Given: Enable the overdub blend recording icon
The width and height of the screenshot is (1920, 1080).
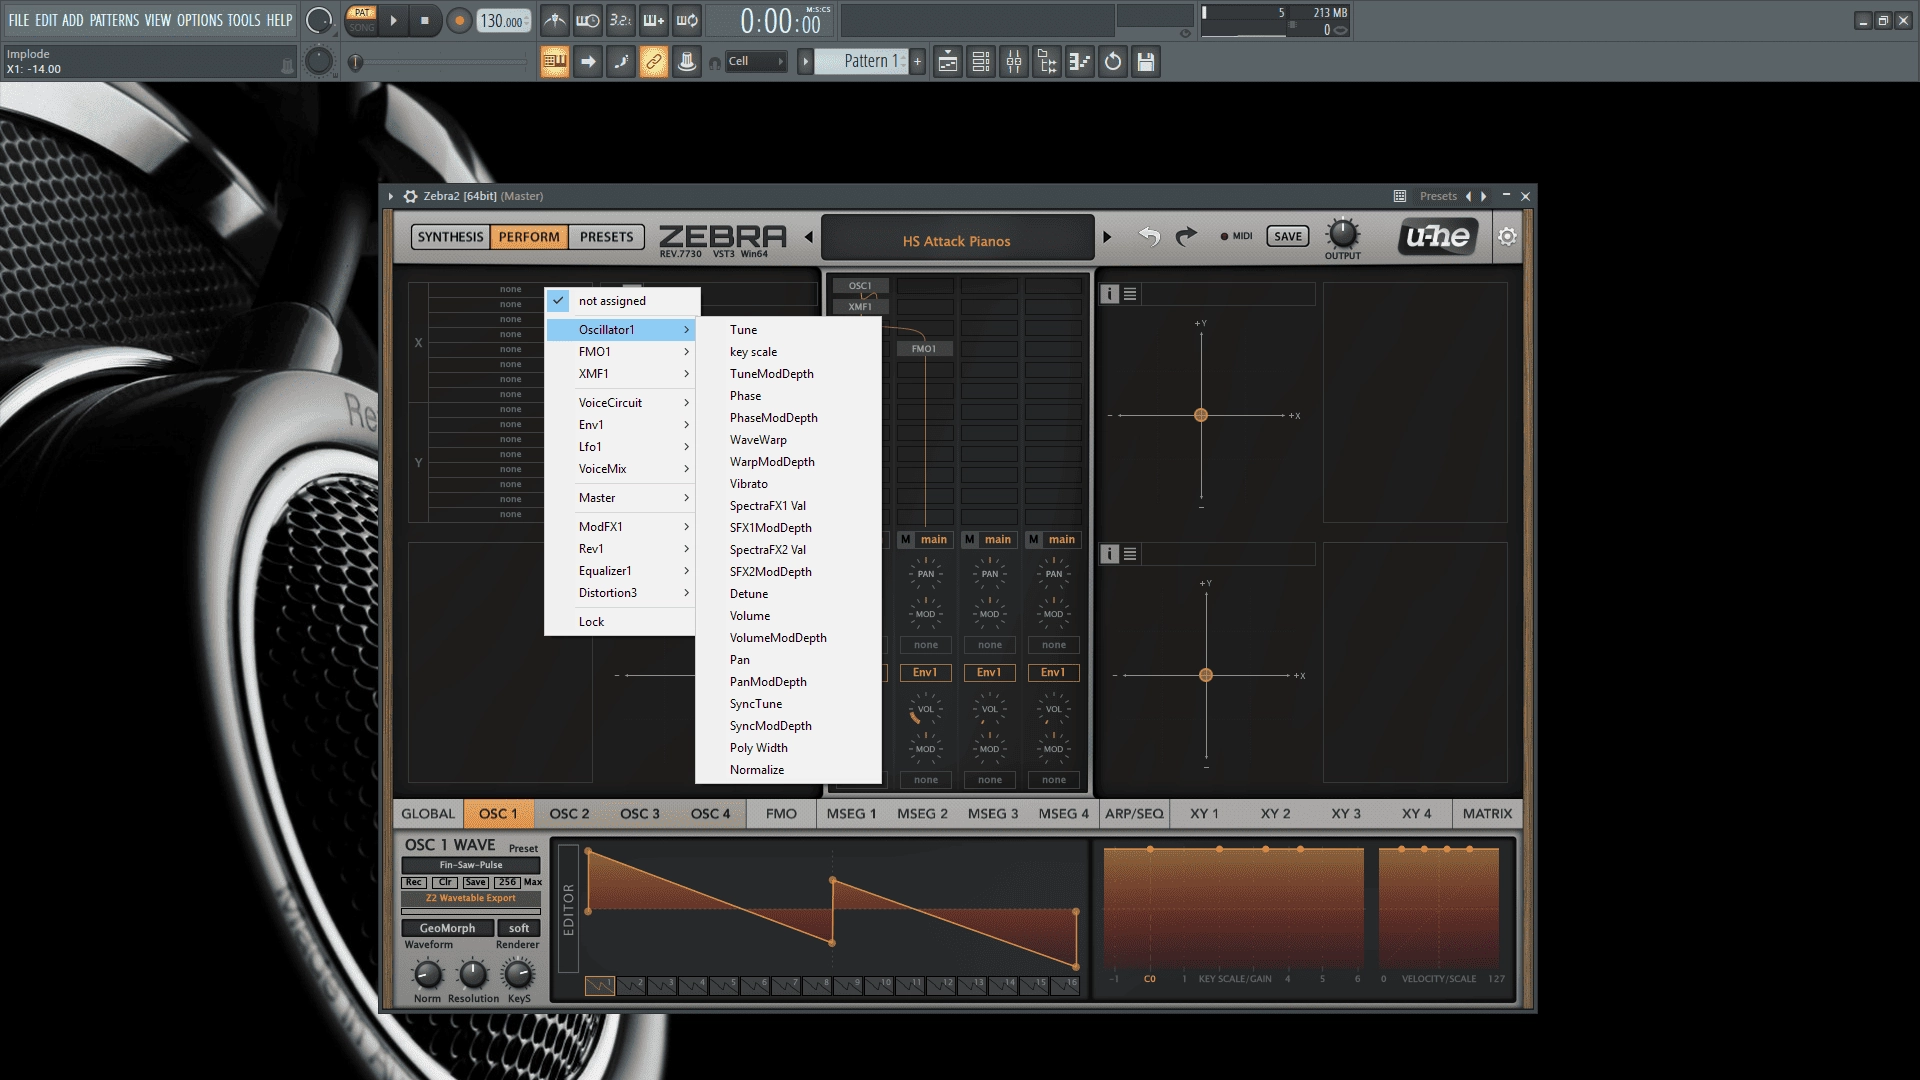Looking at the screenshot, I should 654,20.
